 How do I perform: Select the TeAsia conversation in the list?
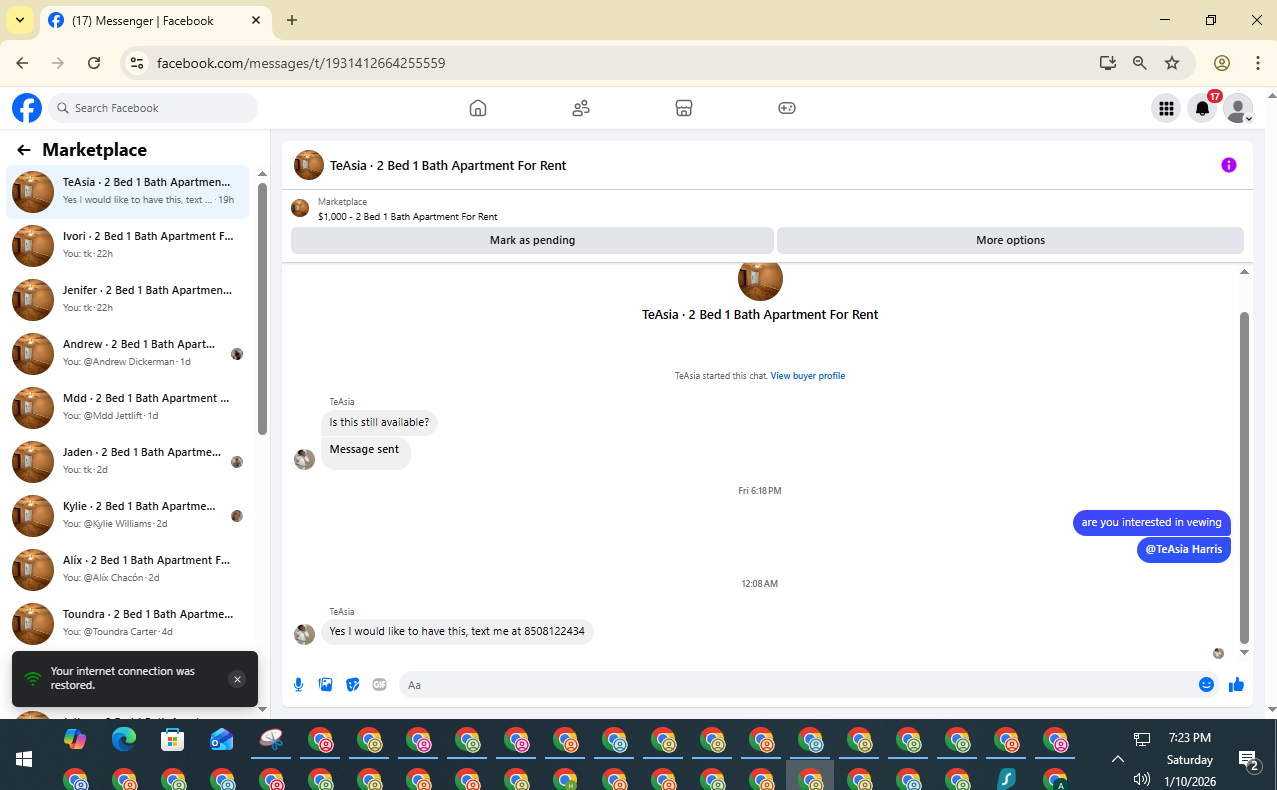tap(128, 191)
